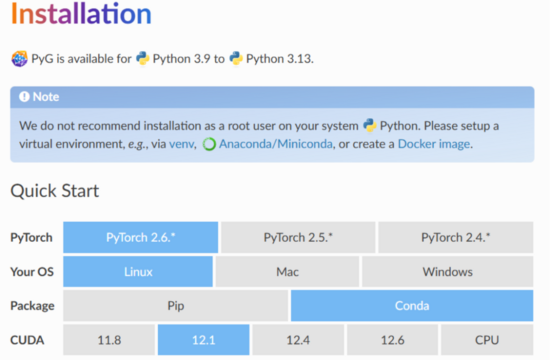550x360 pixels.
Task: Choose CUDA 11.8
Action: [109, 340]
